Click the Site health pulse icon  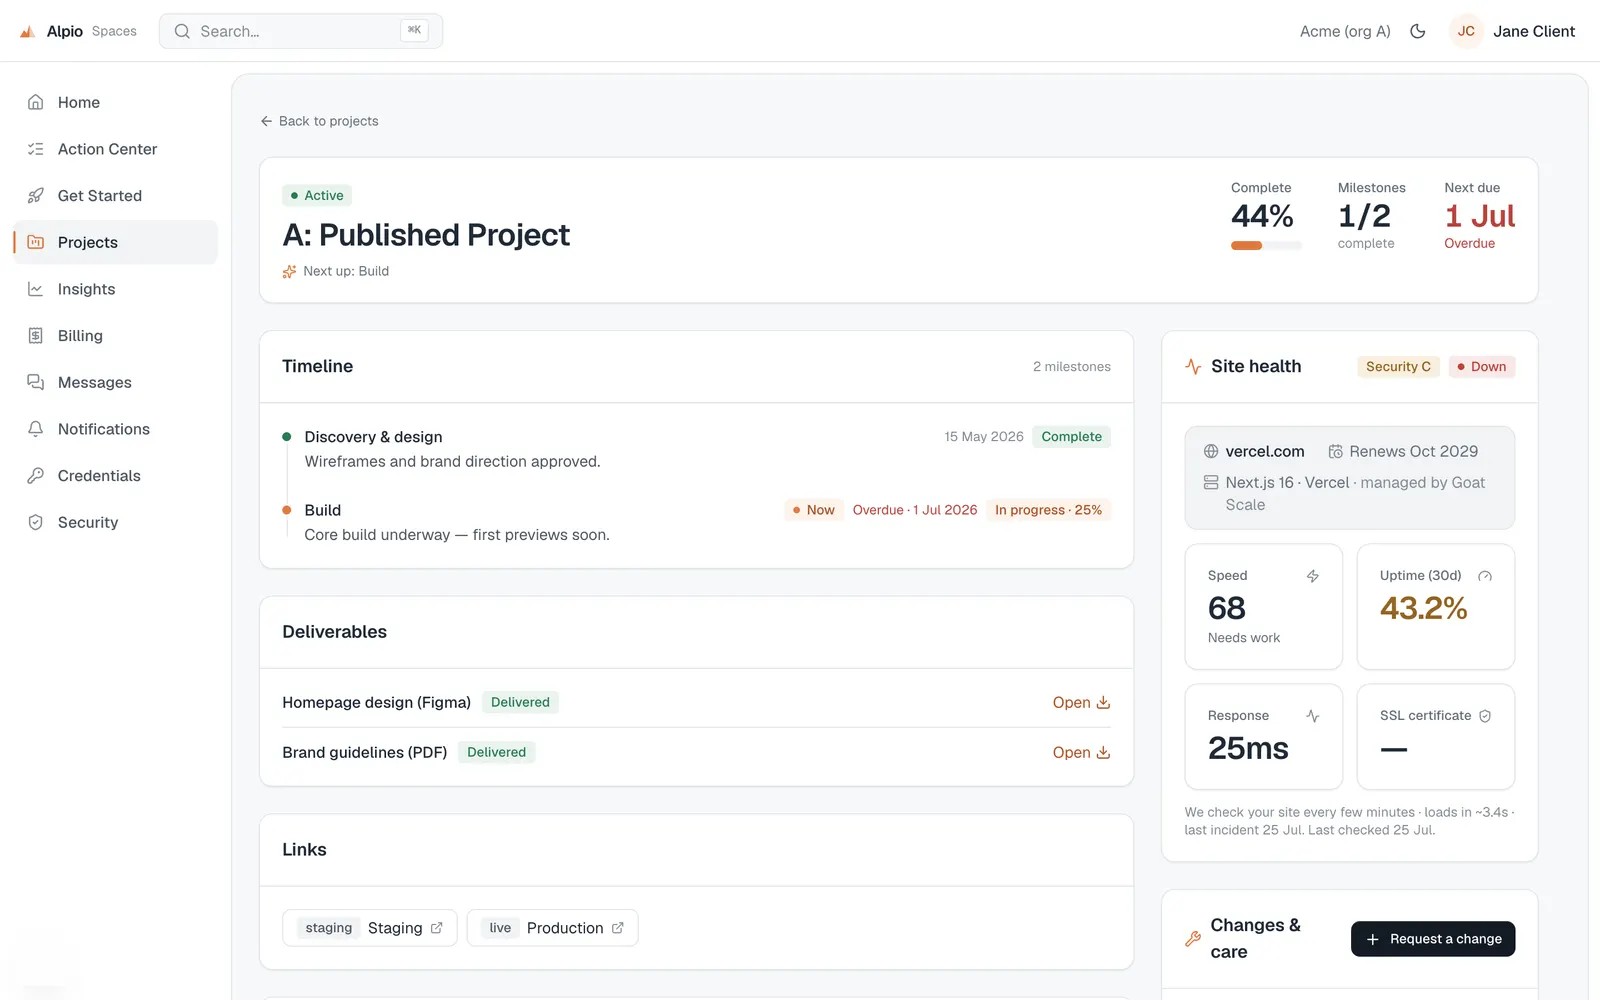pos(1193,366)
